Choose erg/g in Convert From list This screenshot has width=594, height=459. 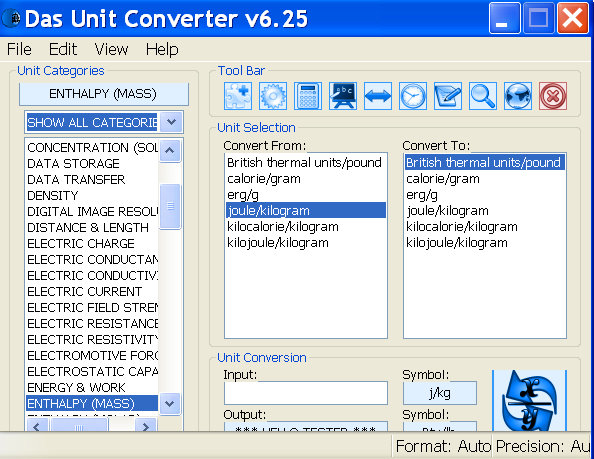[x=306, y=195]
